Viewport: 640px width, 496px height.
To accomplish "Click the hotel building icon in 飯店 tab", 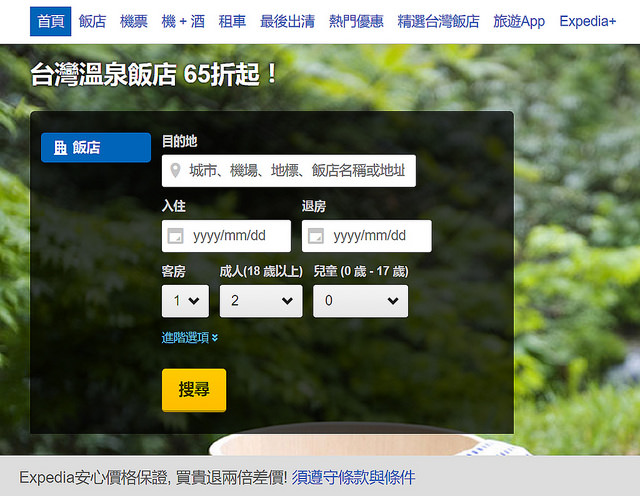I will 60,147.
